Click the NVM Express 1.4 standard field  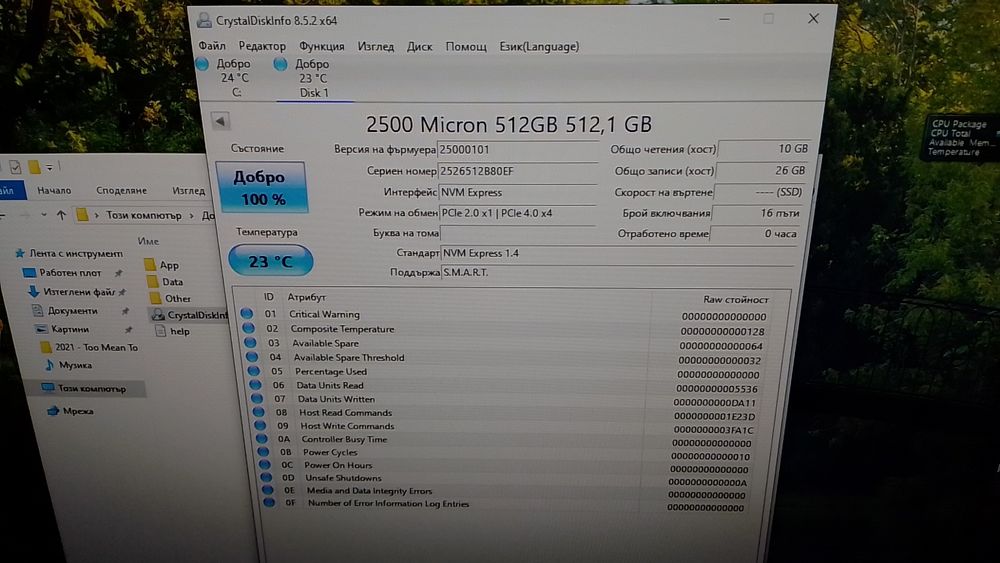click(x=619, y=253)
